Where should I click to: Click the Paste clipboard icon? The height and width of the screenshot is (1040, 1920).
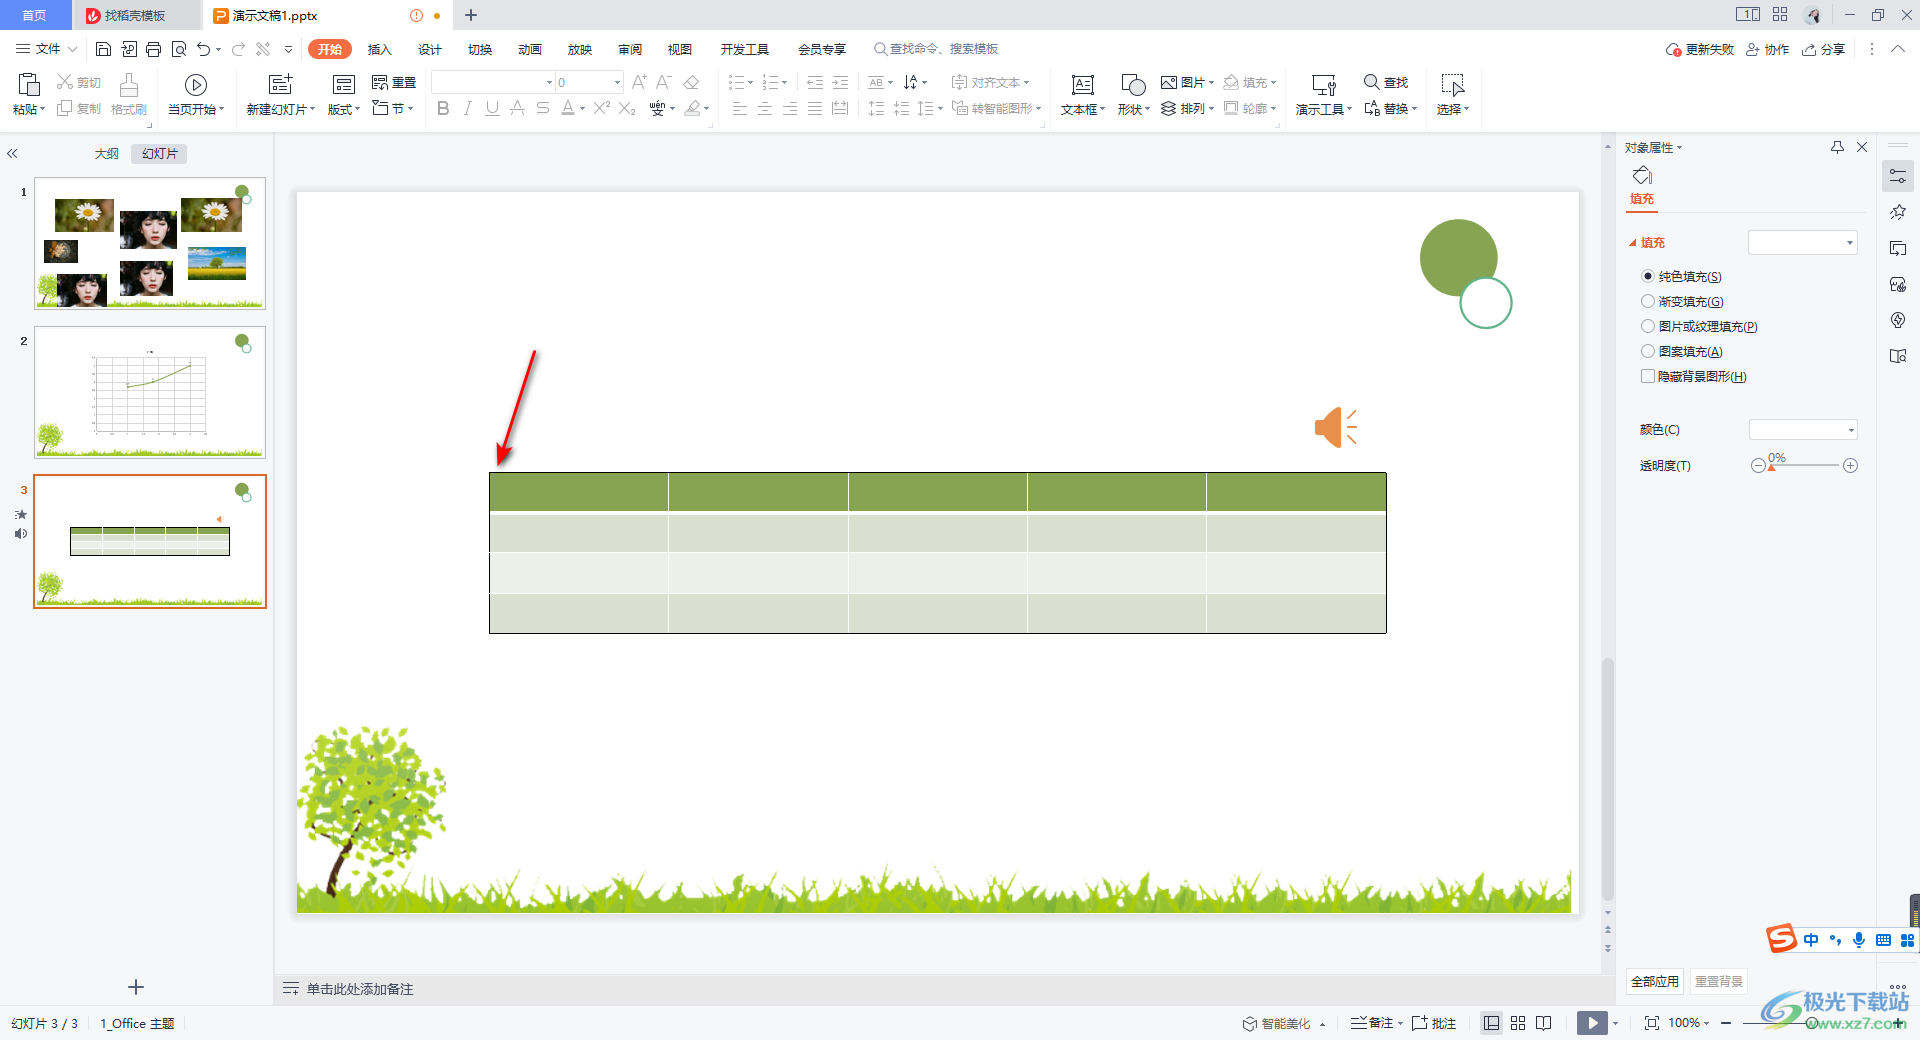[29, 84]
